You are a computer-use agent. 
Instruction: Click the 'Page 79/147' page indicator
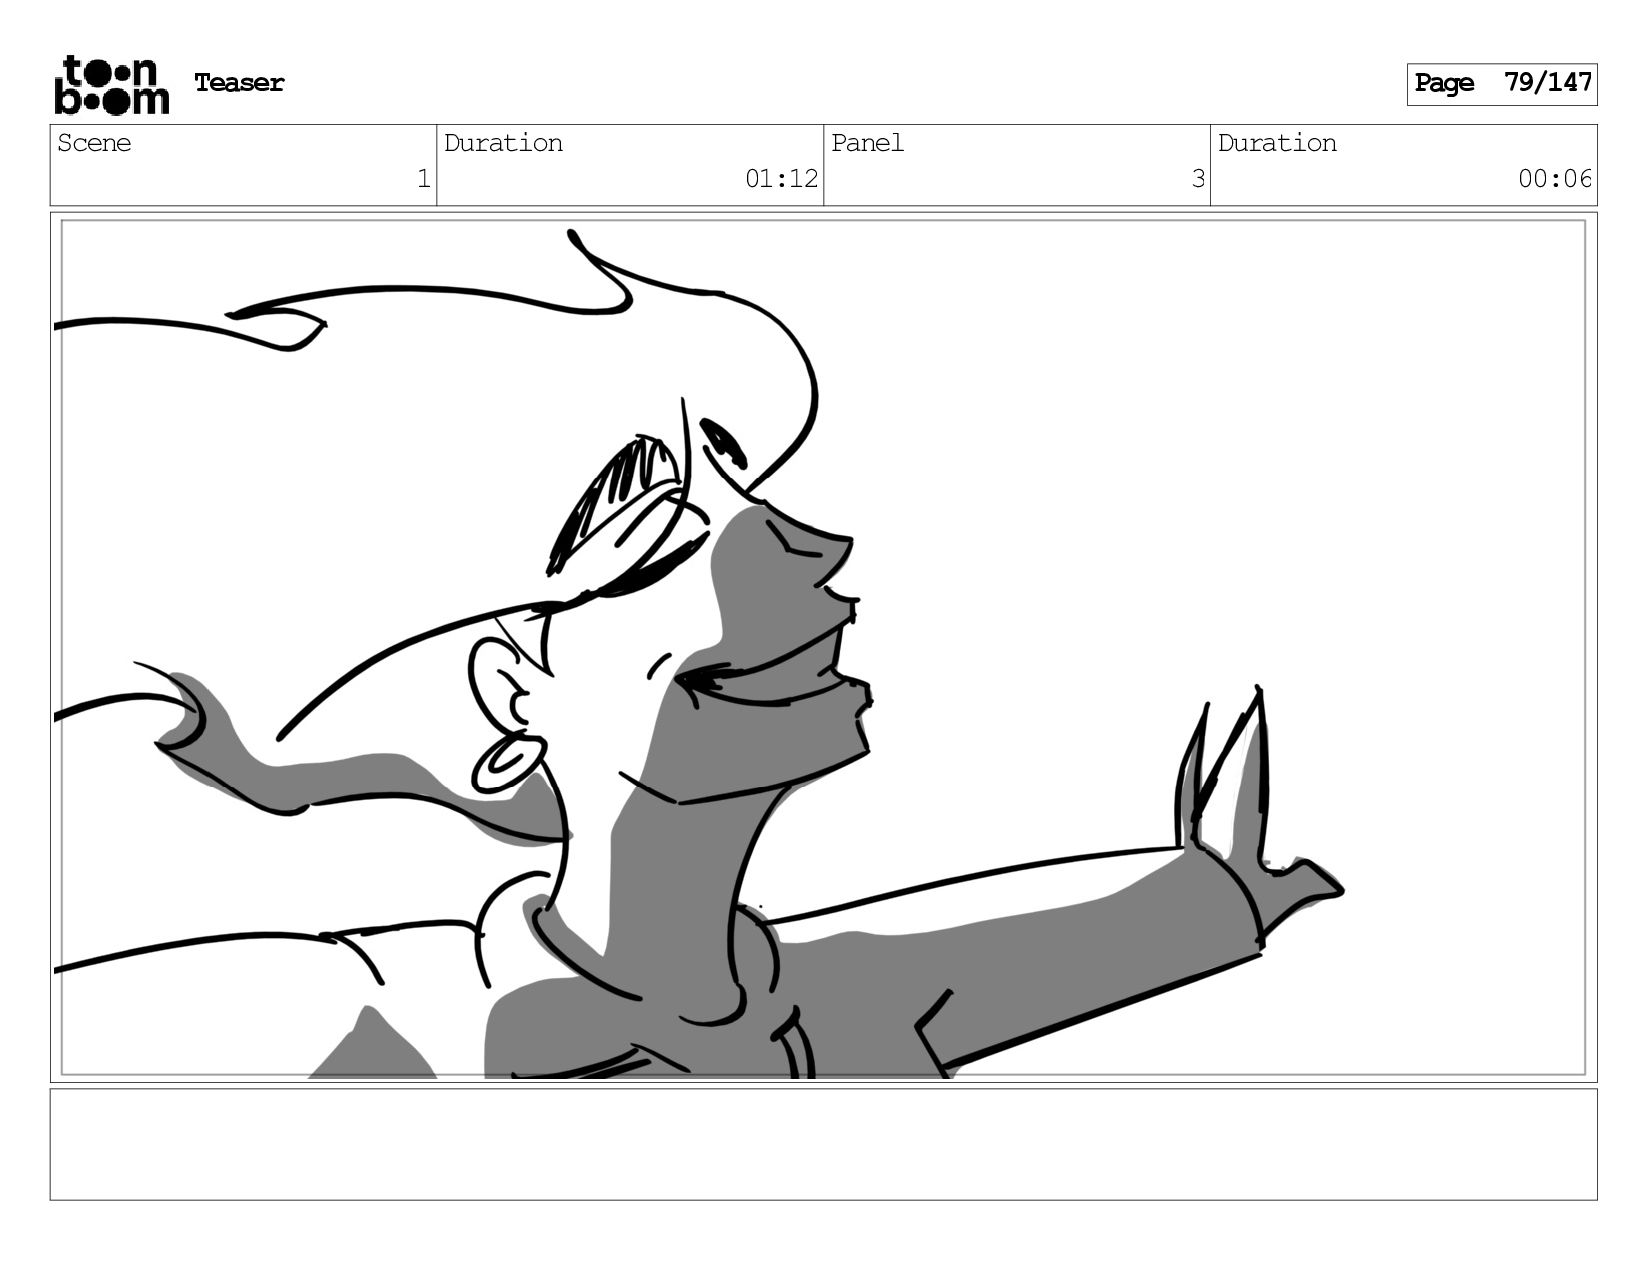[x=1502, y=84]
